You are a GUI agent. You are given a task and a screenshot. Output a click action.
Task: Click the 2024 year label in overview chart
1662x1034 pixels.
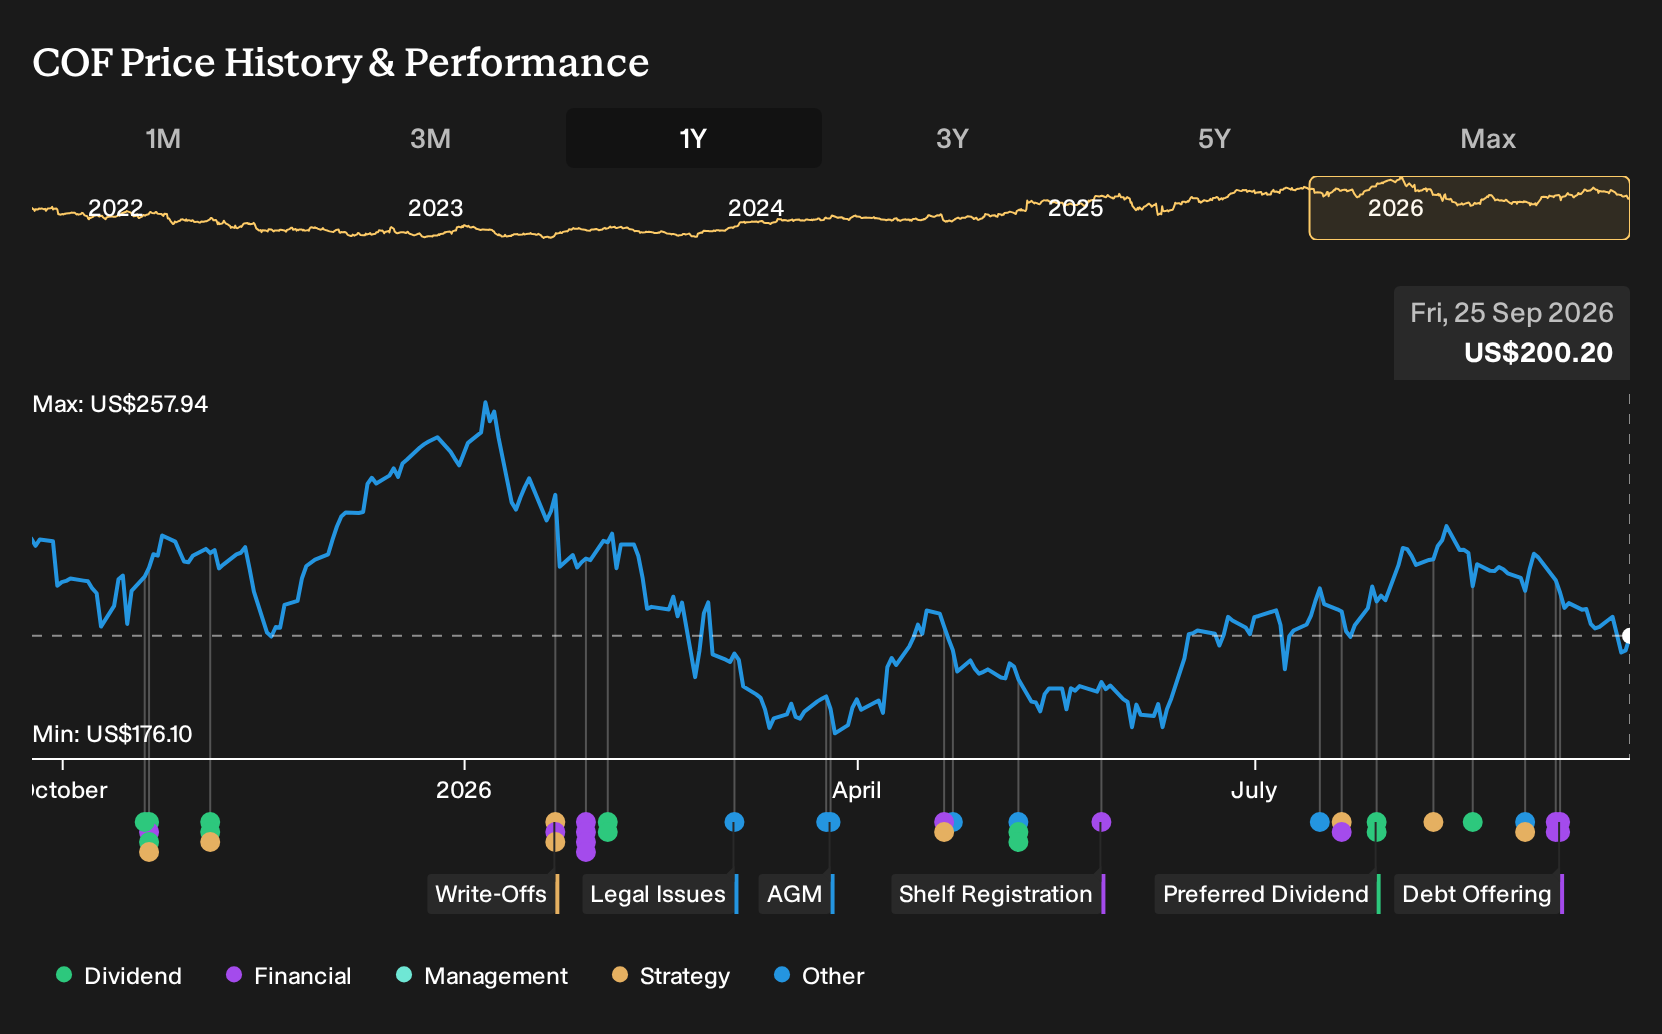(756, 208)
